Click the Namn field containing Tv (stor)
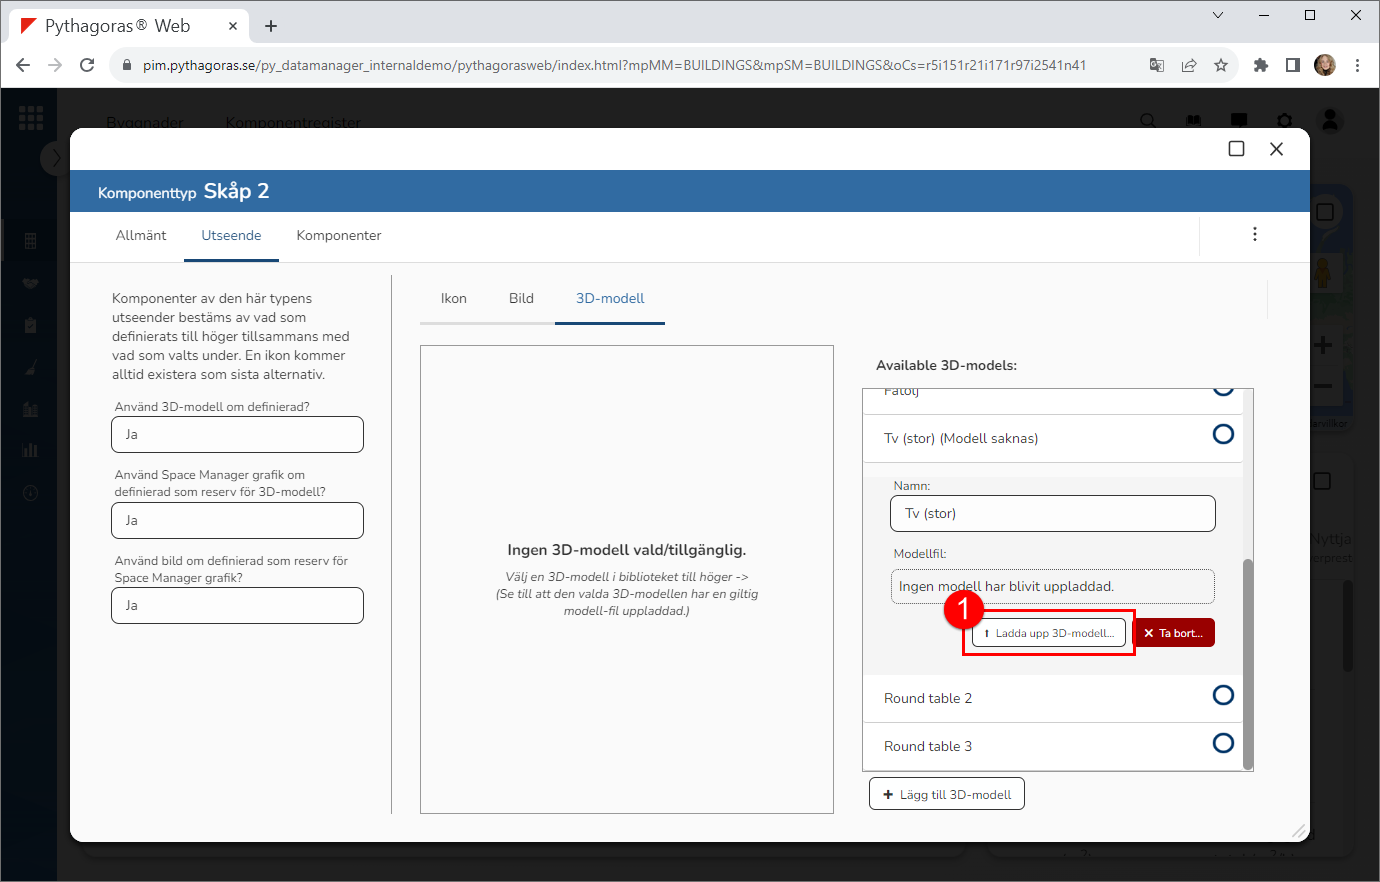The image size is (1380, 882). [1052, 514]
